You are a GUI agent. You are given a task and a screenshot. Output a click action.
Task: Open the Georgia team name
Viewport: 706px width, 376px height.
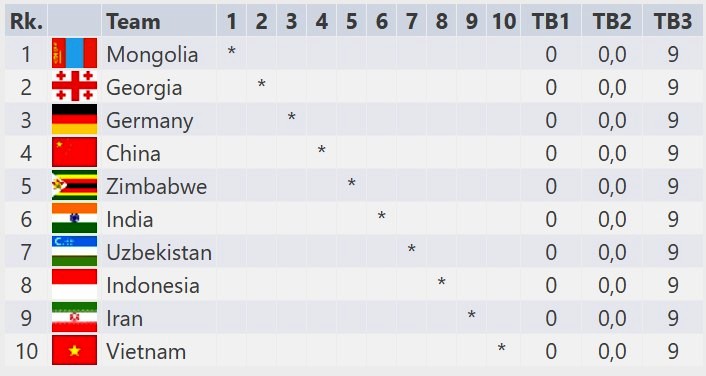(x=144, y=88)
